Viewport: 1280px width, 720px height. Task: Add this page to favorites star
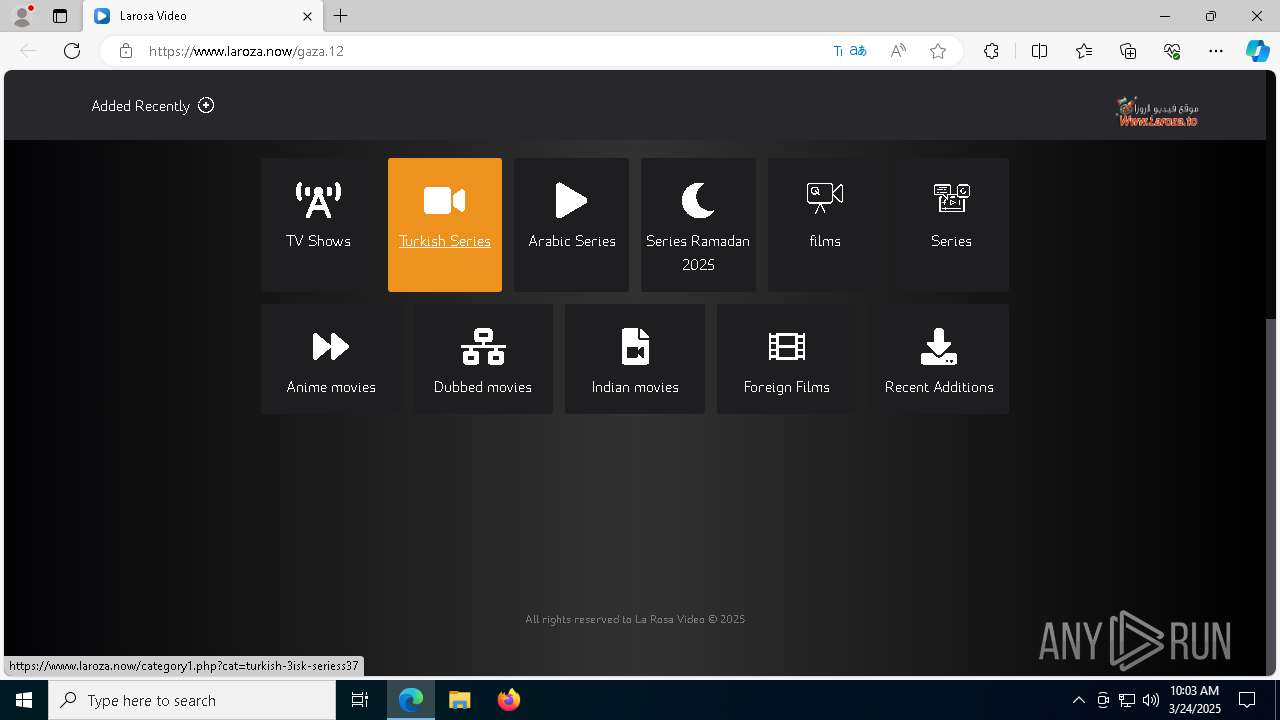tap(938, 51)
